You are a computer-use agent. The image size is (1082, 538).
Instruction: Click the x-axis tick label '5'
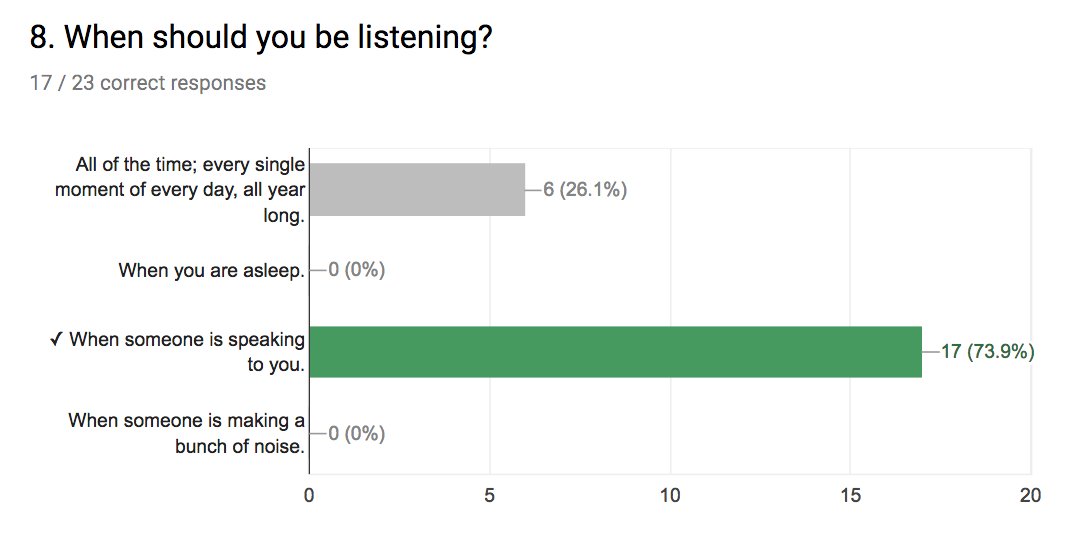coord(490,495)
